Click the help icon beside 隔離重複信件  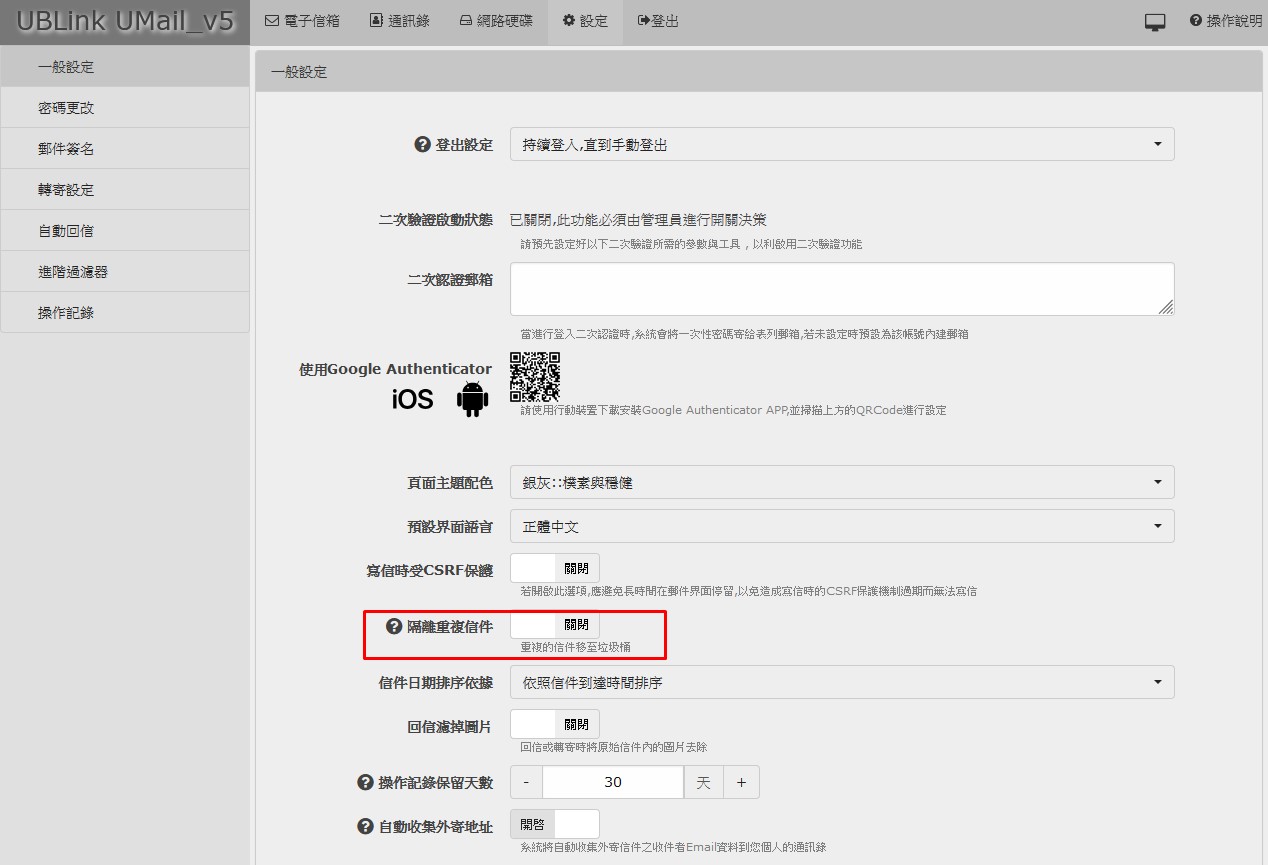point(394,627)
